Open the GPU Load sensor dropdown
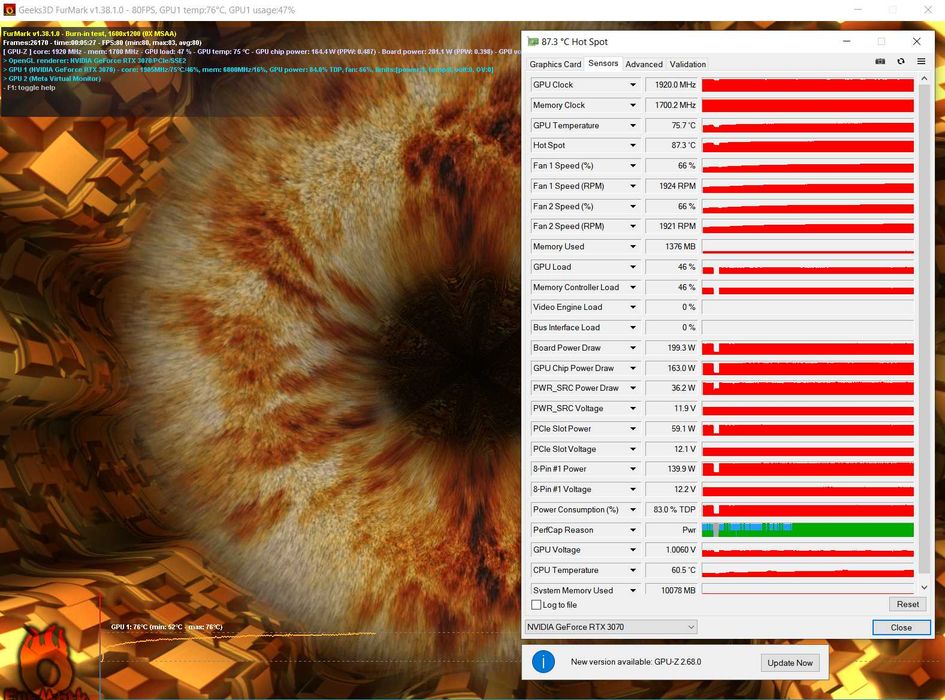Screen dimensions: 945x700 [633, 266]
